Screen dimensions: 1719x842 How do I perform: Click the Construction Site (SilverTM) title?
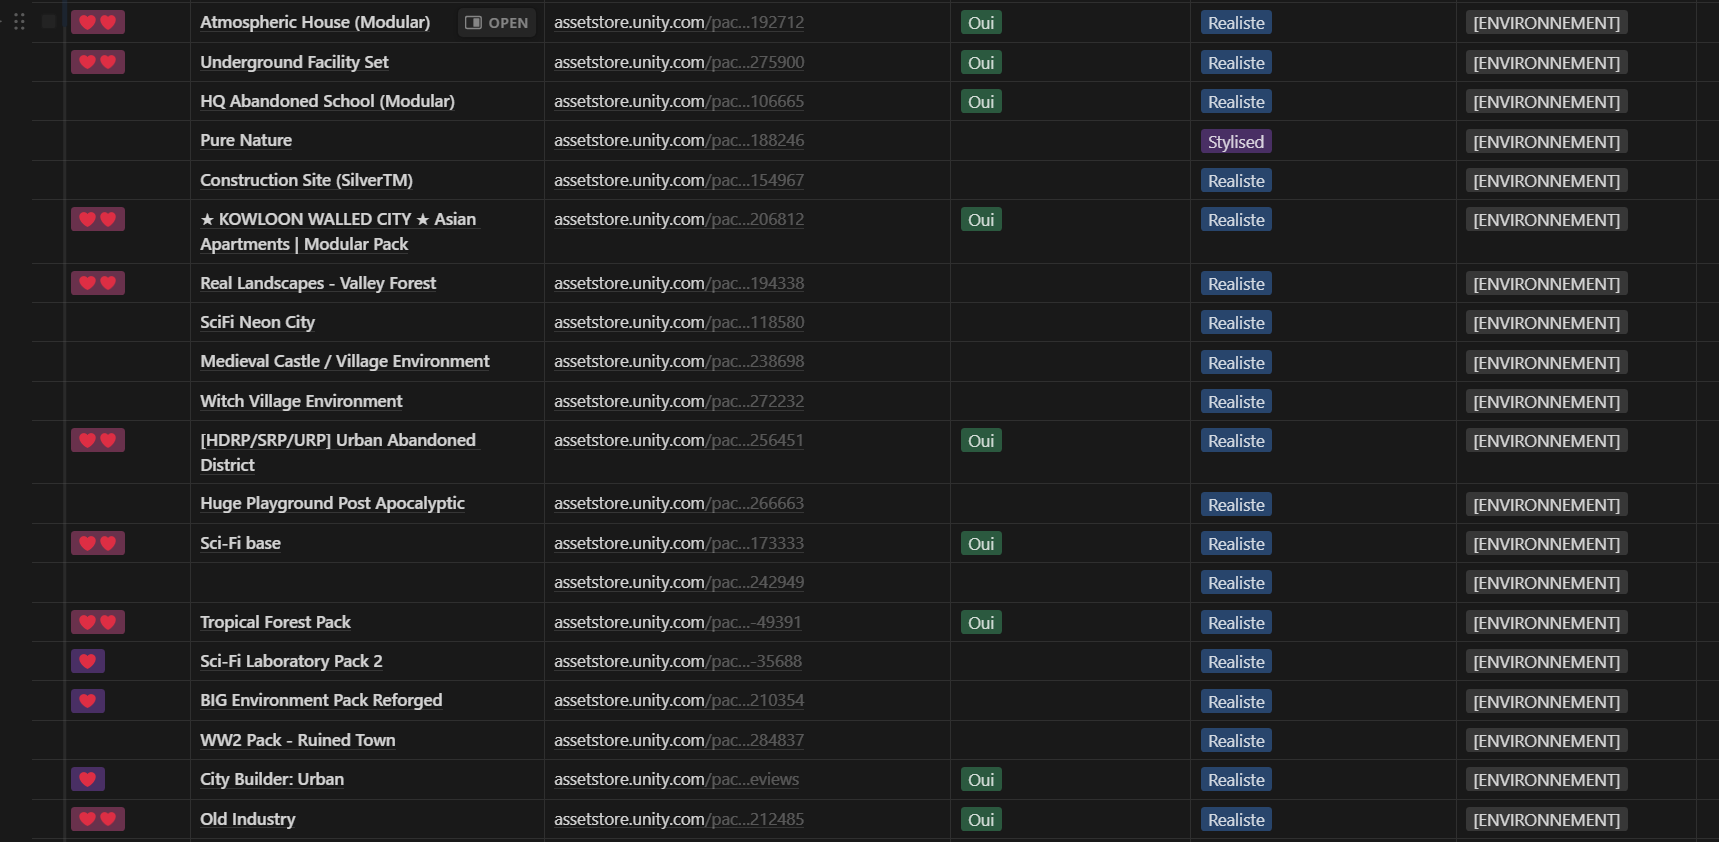[306, 180]
